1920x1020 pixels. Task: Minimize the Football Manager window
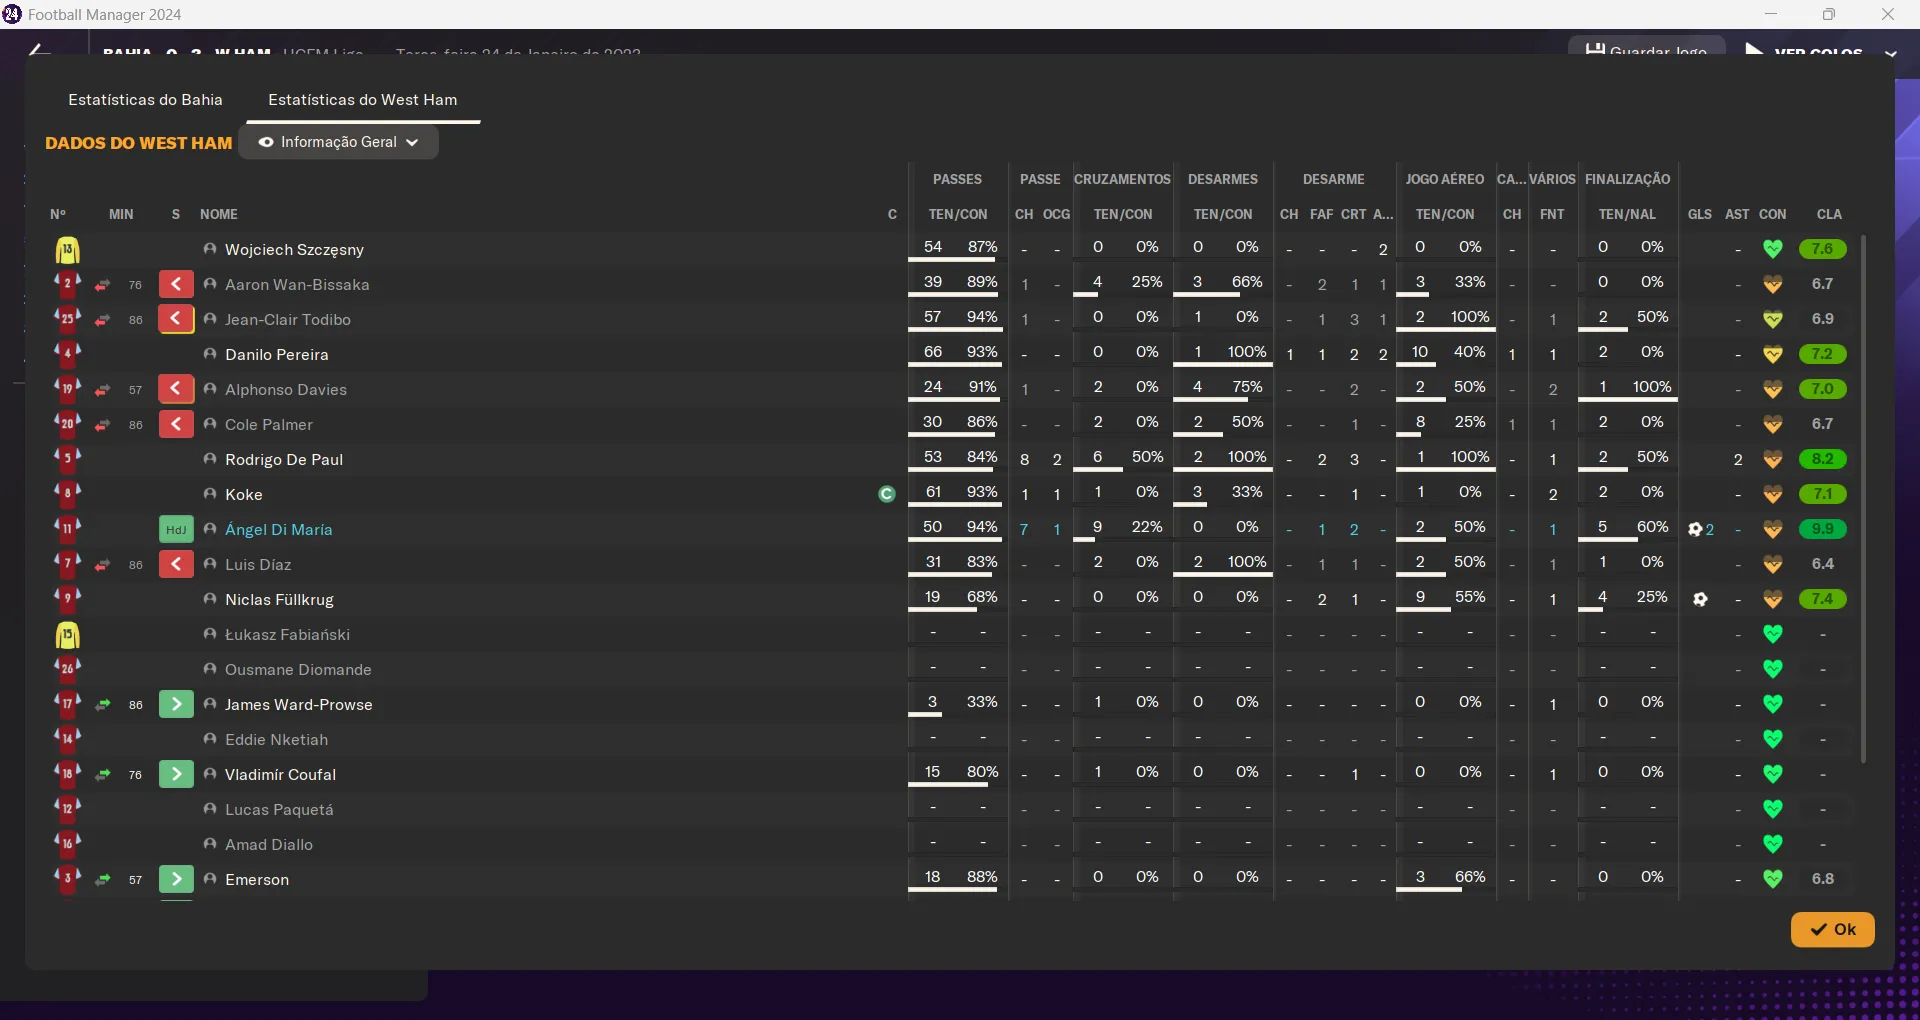[x=1771, y=14]
